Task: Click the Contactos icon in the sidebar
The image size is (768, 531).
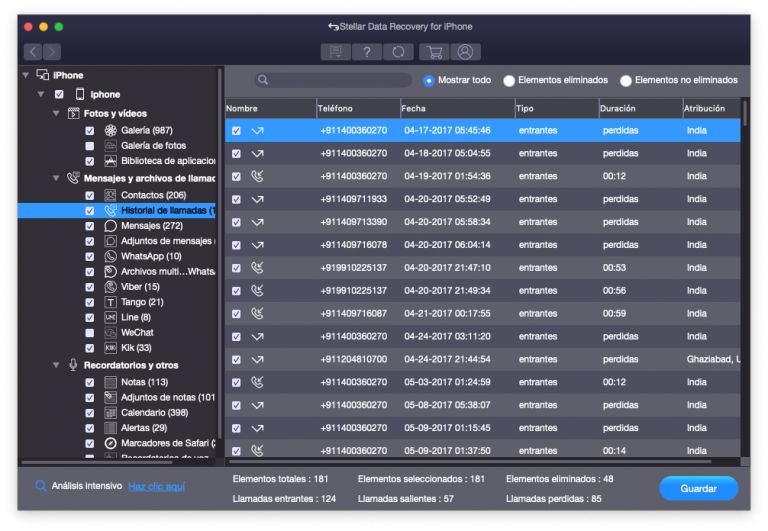Action: (111, 195)
